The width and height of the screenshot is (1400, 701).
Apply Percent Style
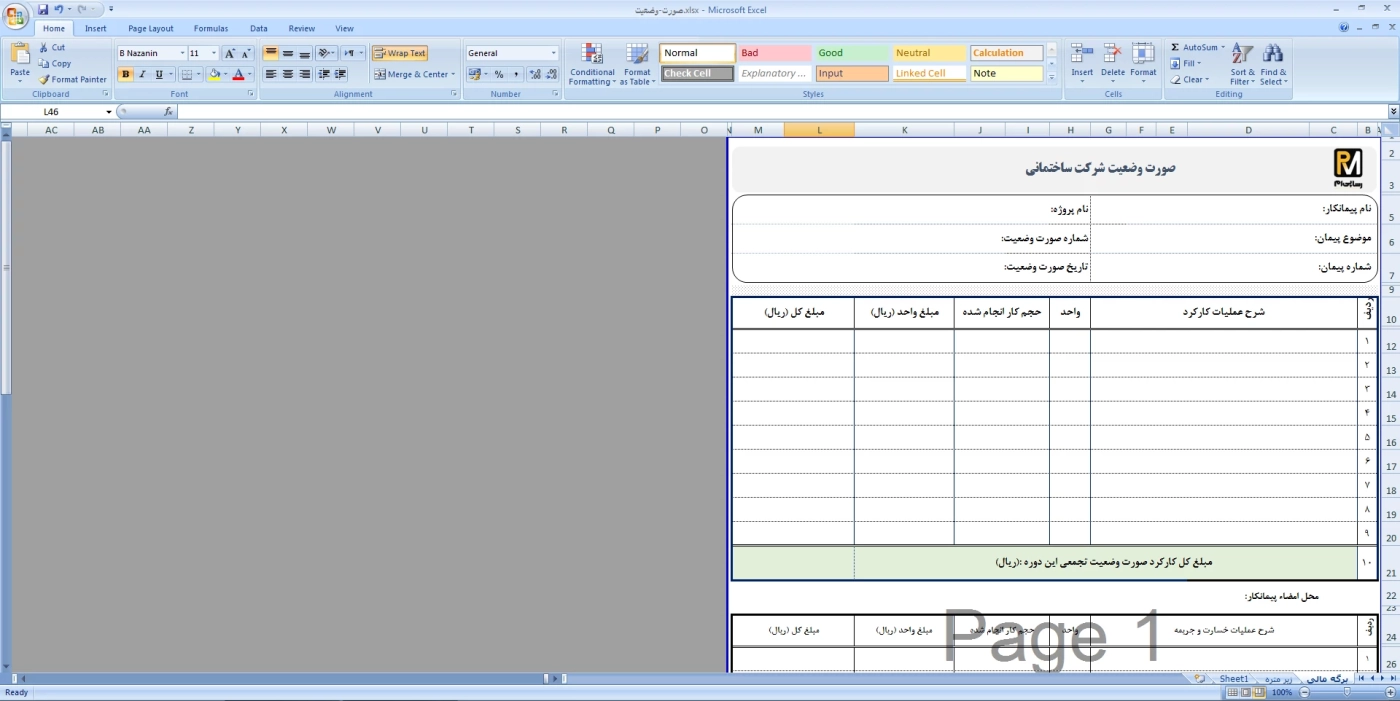tap(499, 74)
